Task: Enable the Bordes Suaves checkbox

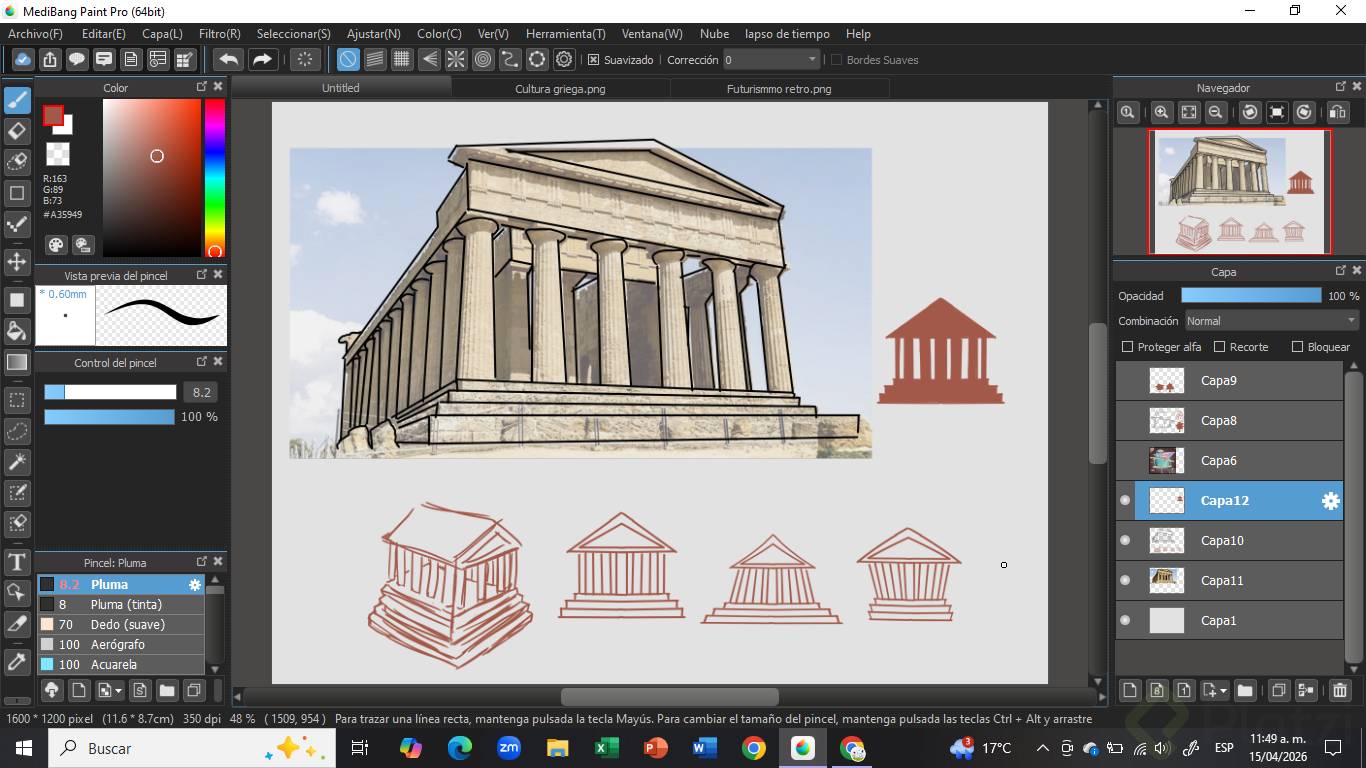Action: tap(837, 60)
